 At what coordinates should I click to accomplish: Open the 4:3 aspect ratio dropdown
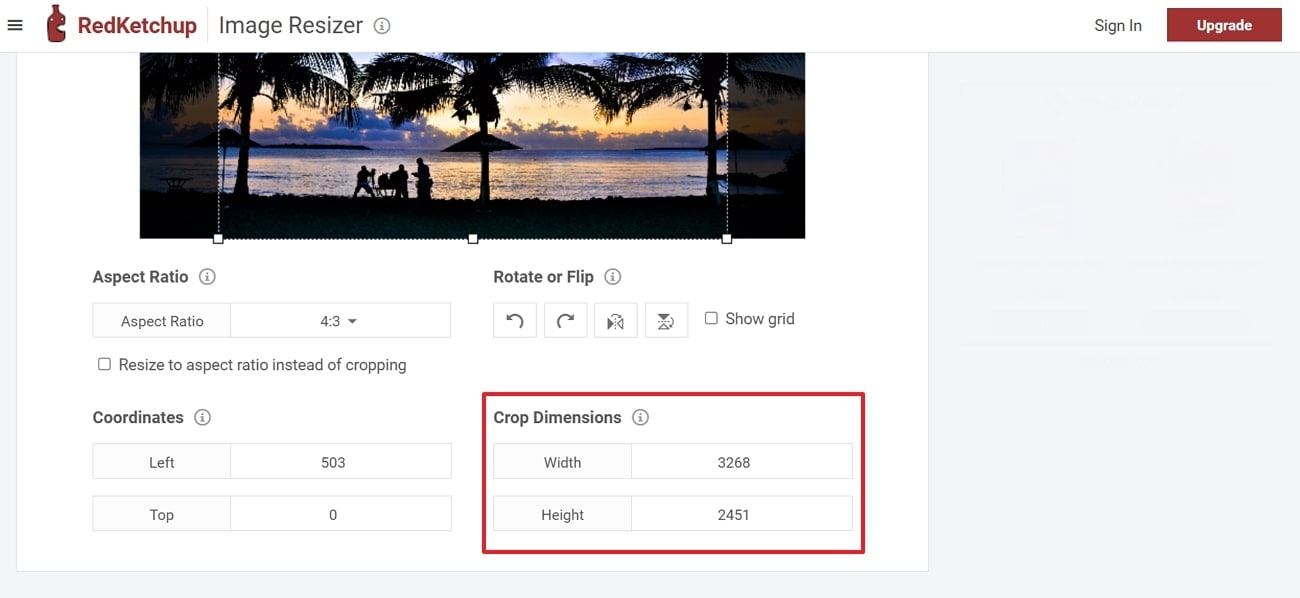[340, 321]
